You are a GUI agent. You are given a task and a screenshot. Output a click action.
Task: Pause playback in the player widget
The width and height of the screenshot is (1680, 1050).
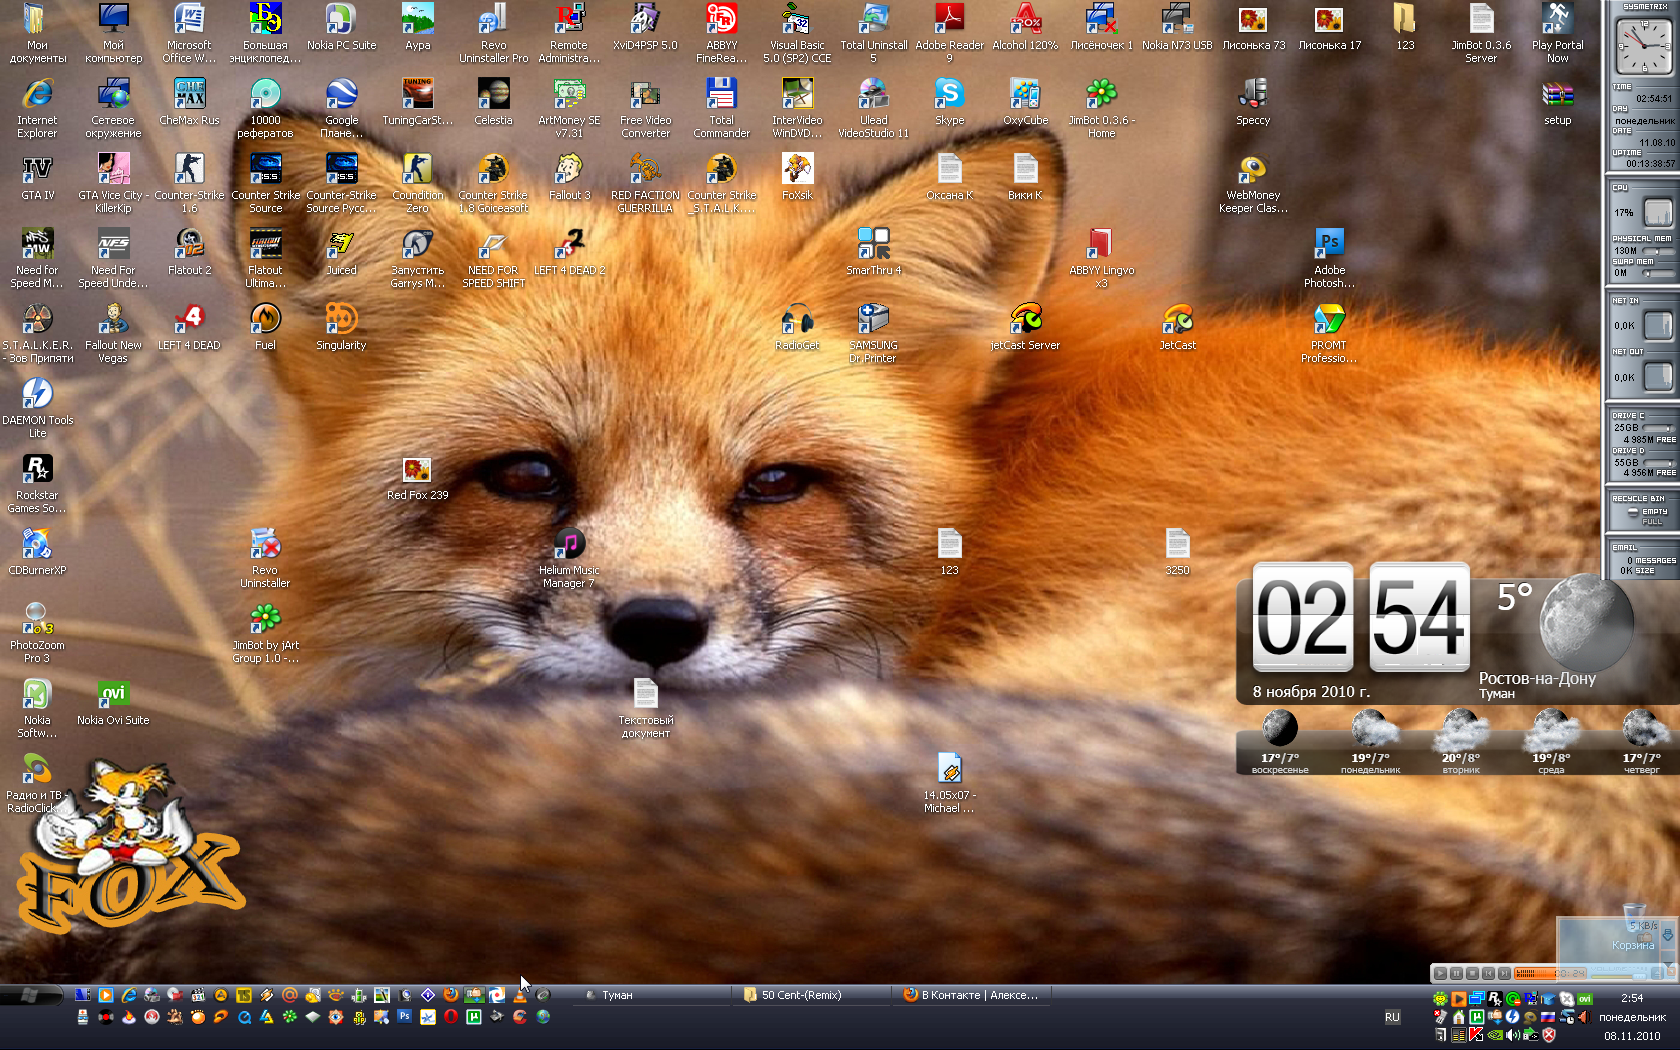[1456, 973]
